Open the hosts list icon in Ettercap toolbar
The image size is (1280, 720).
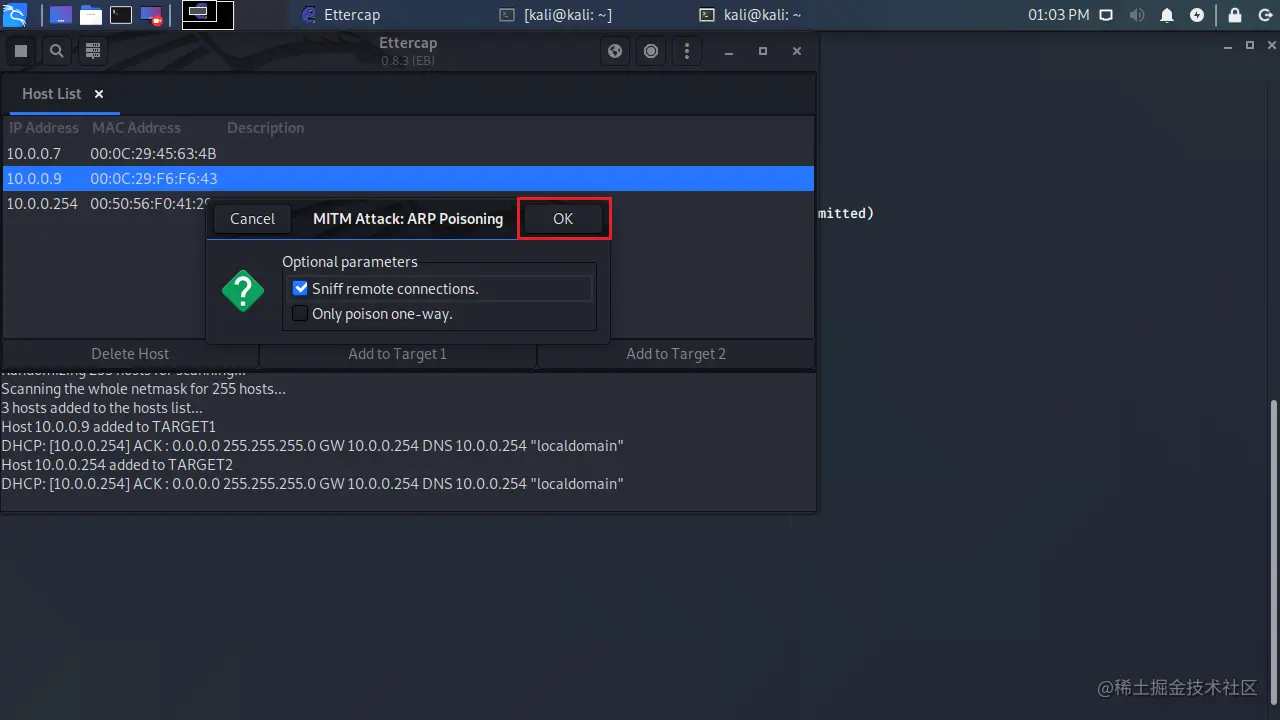pyautogui.click(x=93, y=51)
